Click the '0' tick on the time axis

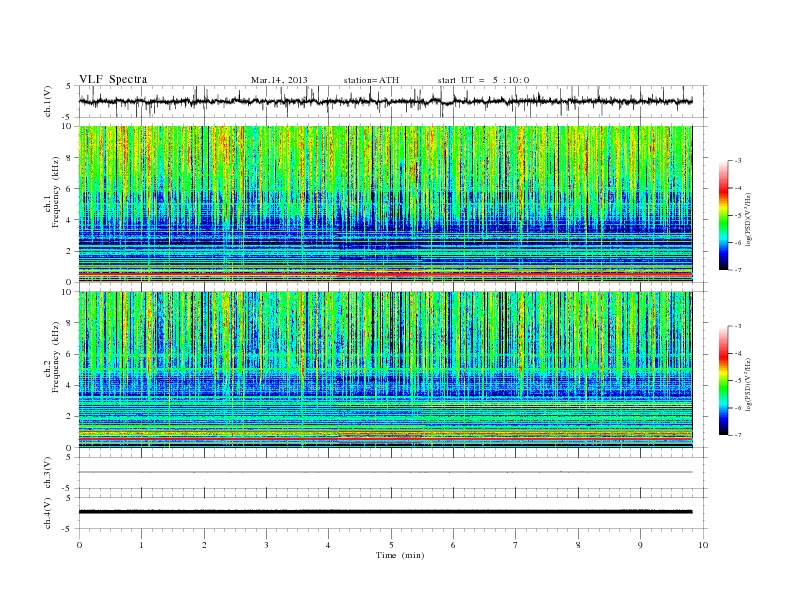79,545
